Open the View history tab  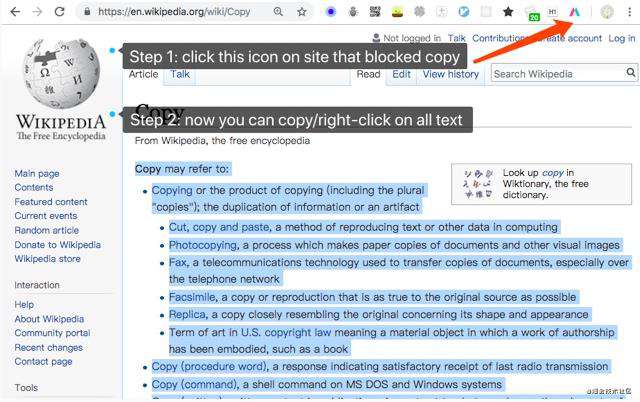[451, 74]
